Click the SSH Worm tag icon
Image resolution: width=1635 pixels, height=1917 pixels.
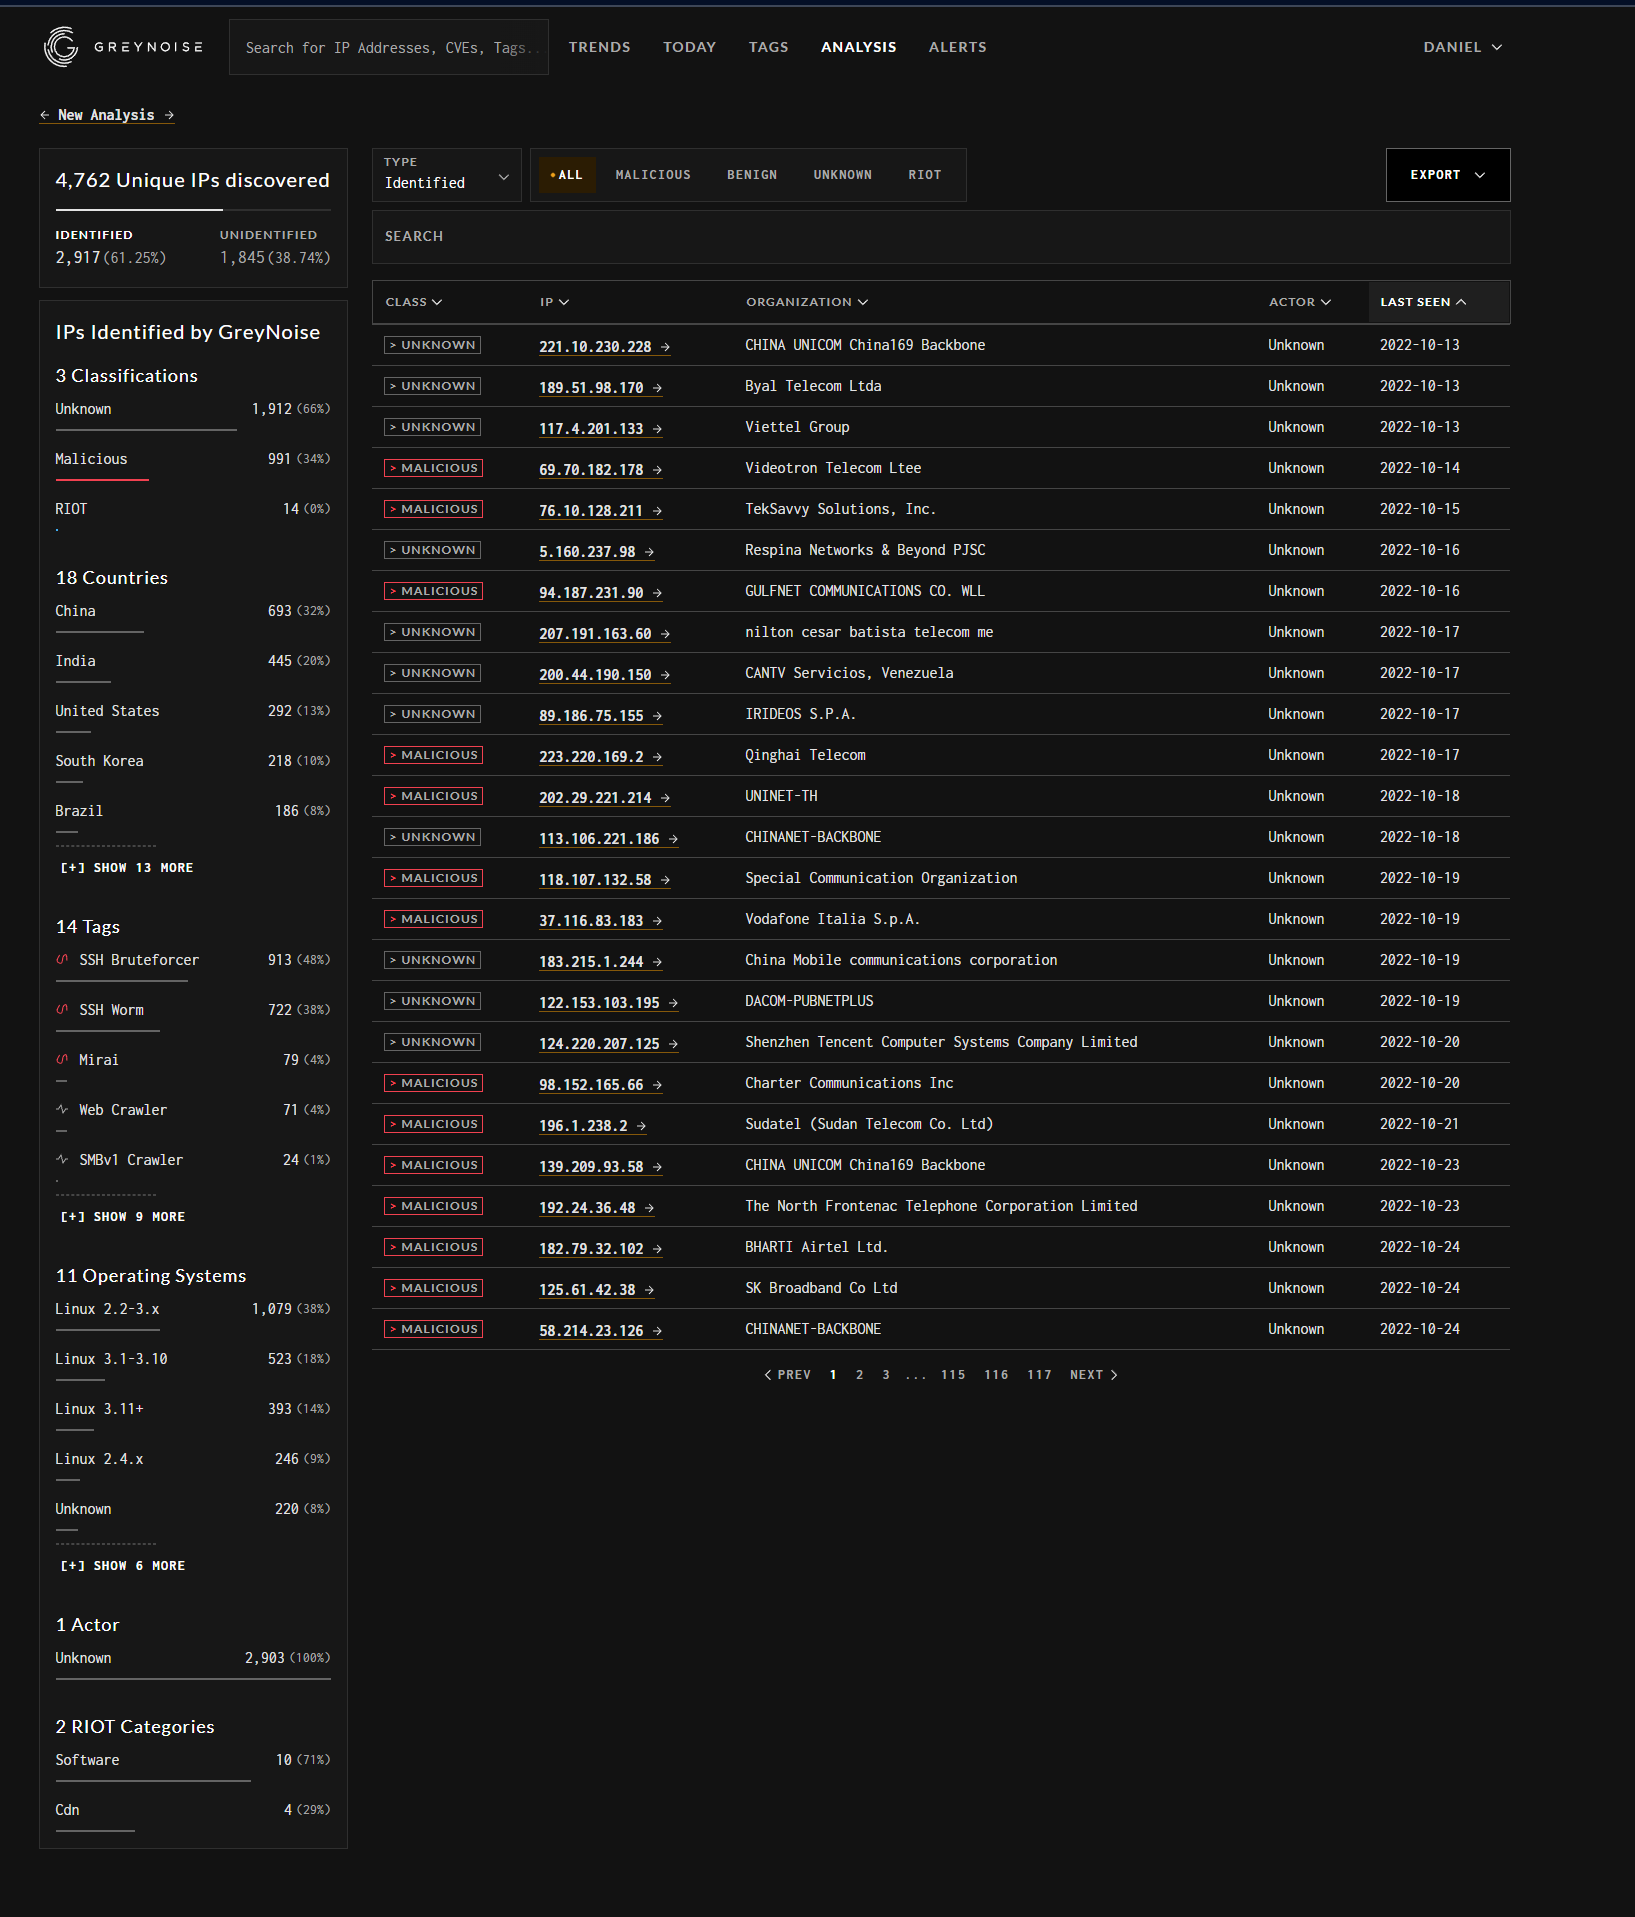click(x=62, y=1009)
